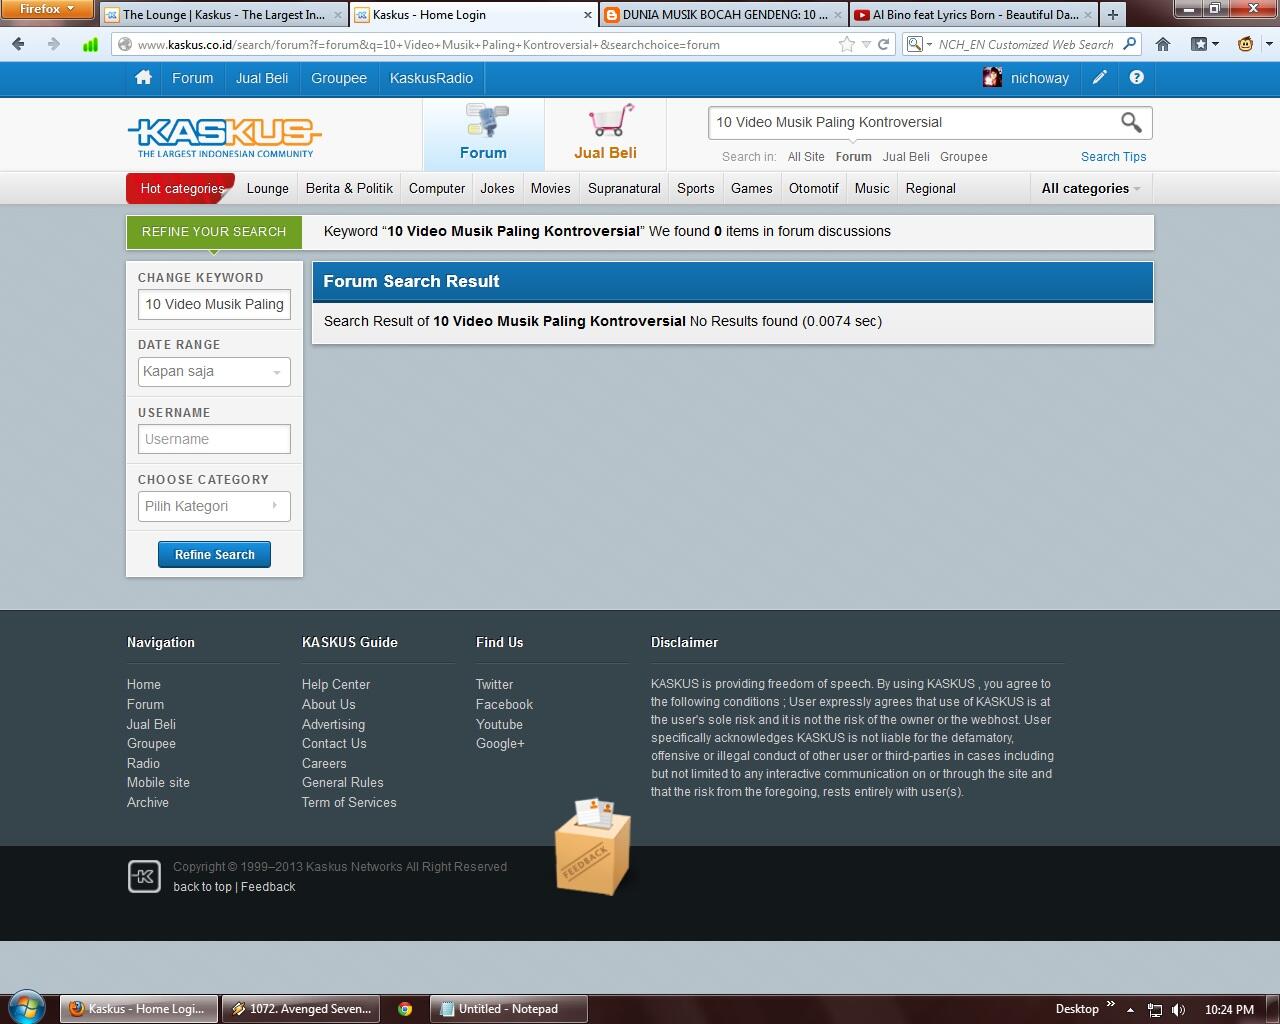The height and width of the screenshot is (1024, 1280).
Task: Click the Username input field
Action: (214, 439)
